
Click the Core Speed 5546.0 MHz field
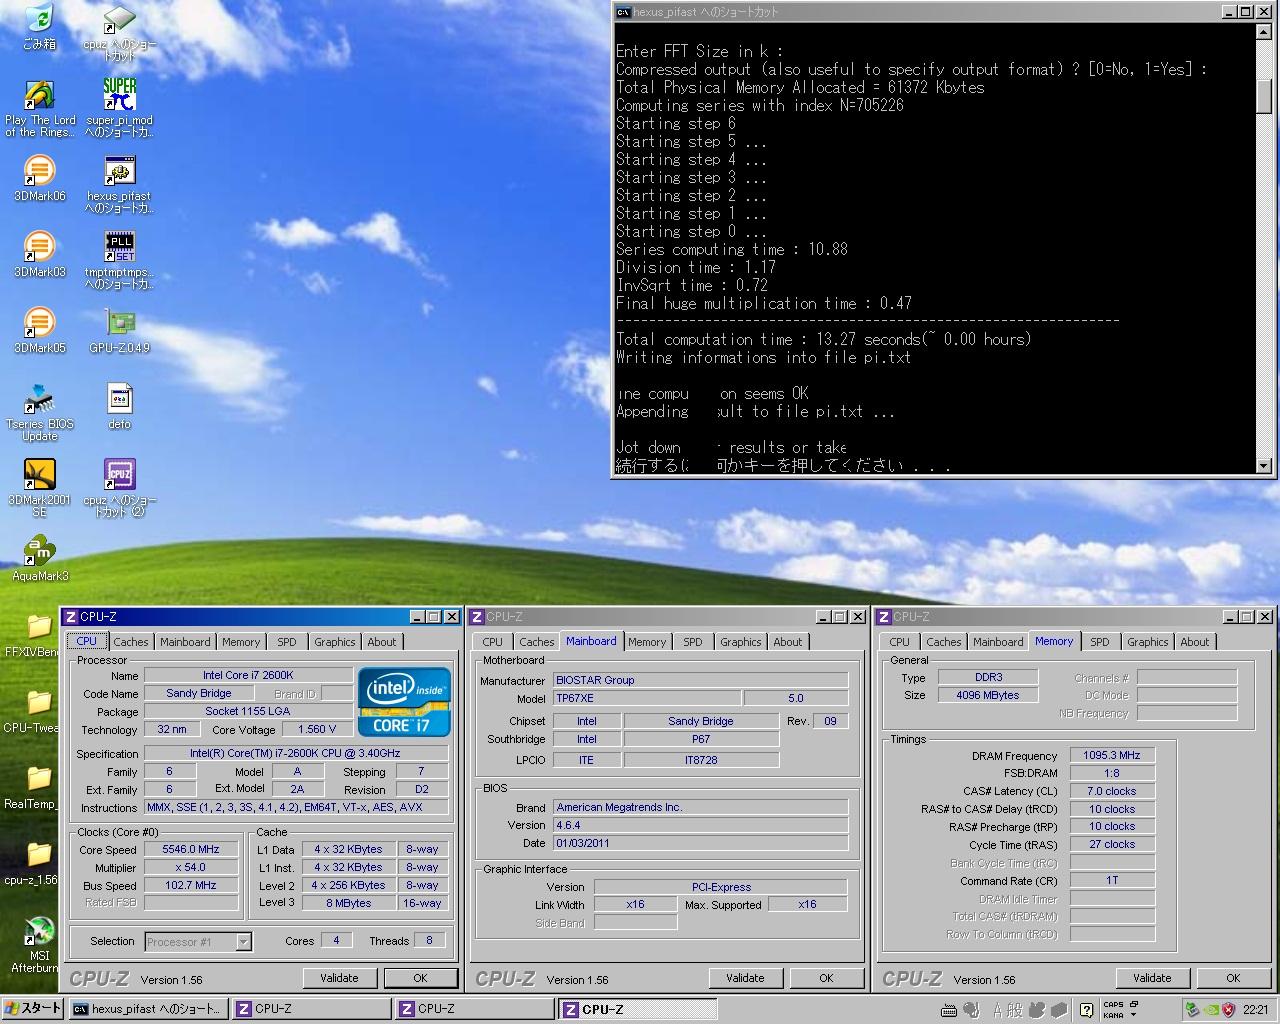(191, 849)
